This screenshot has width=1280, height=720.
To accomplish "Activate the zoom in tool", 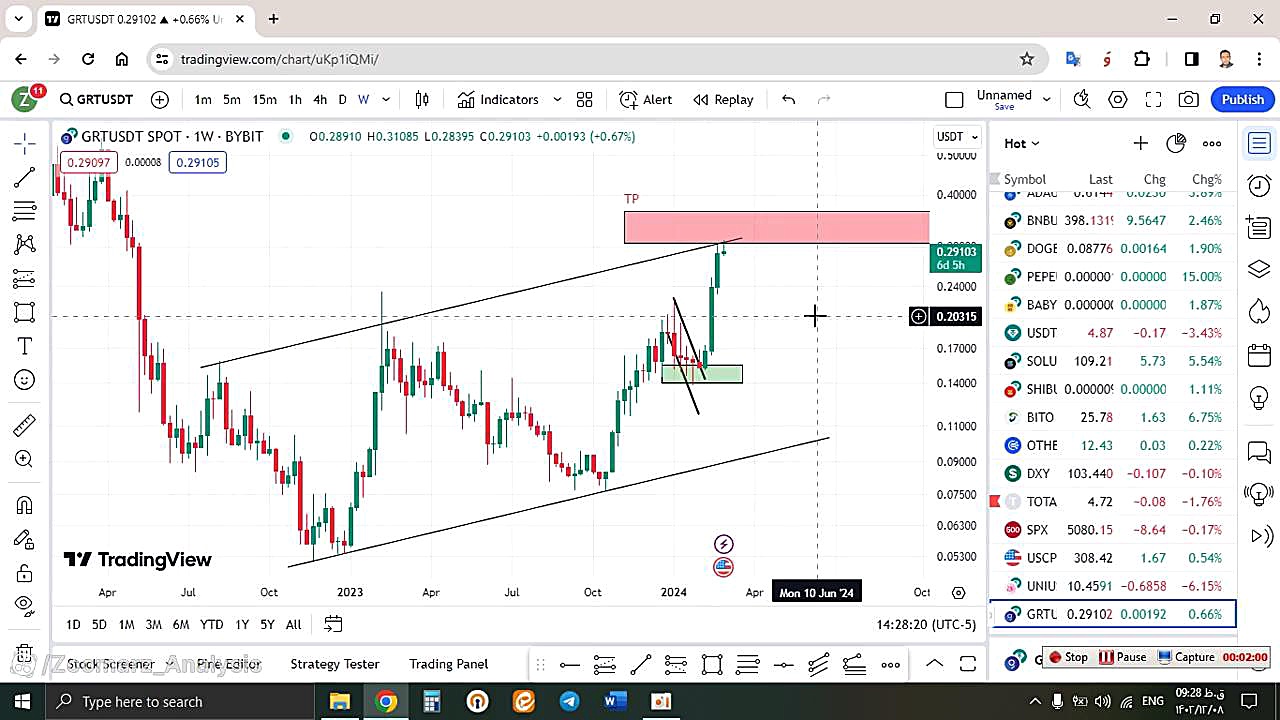I will tap(25, 459).
